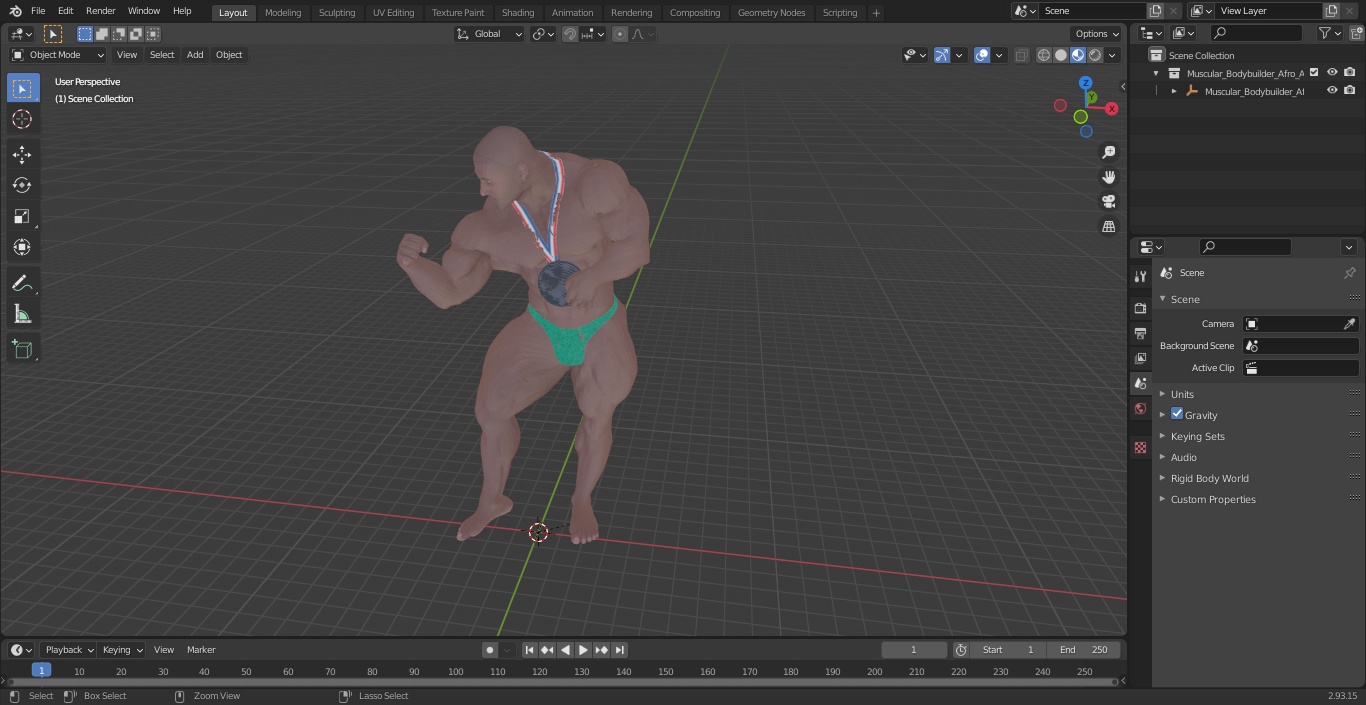The width and height of the screenshot is (1366, 705).
Task: Open the Keying dropdown in timeline
Action: 122,650
